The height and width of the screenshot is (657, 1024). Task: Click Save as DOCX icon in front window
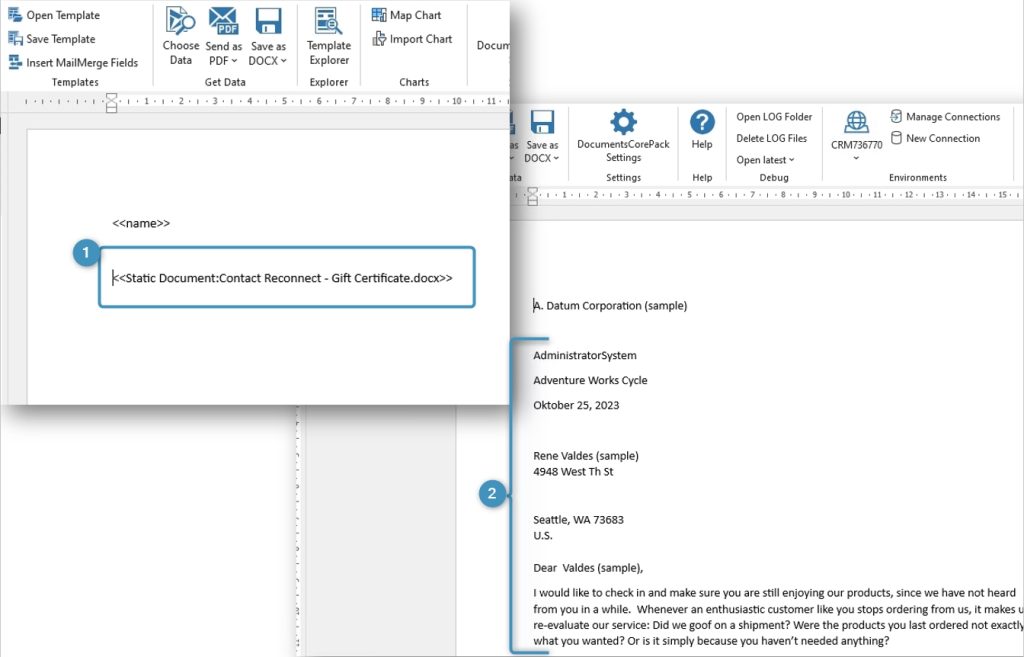[x=268, y=21]
